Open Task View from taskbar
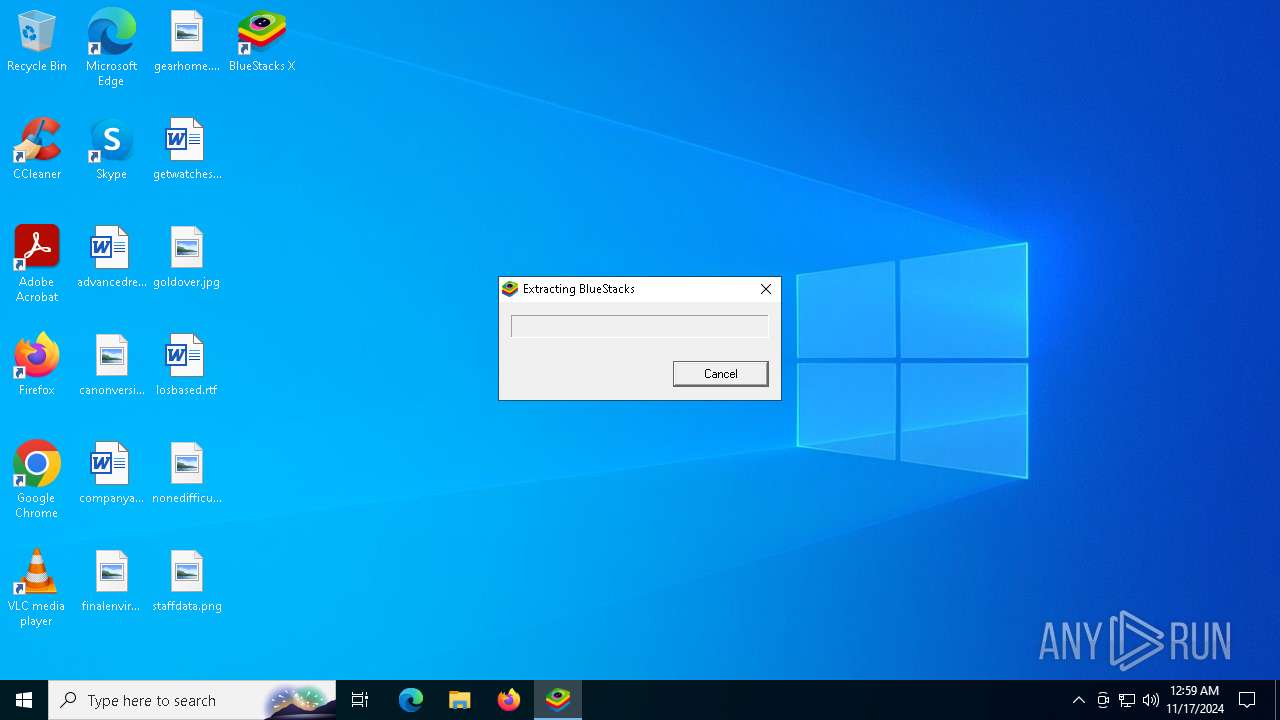Image resolution: width=1280 pixels, height=720 pixels. (x=360, y=700)
